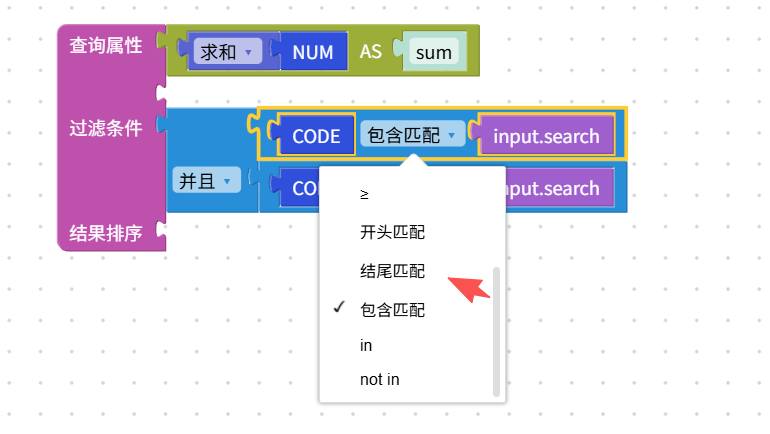
Task: Select the ≥ operator option
Action: (x=364, y=194)
